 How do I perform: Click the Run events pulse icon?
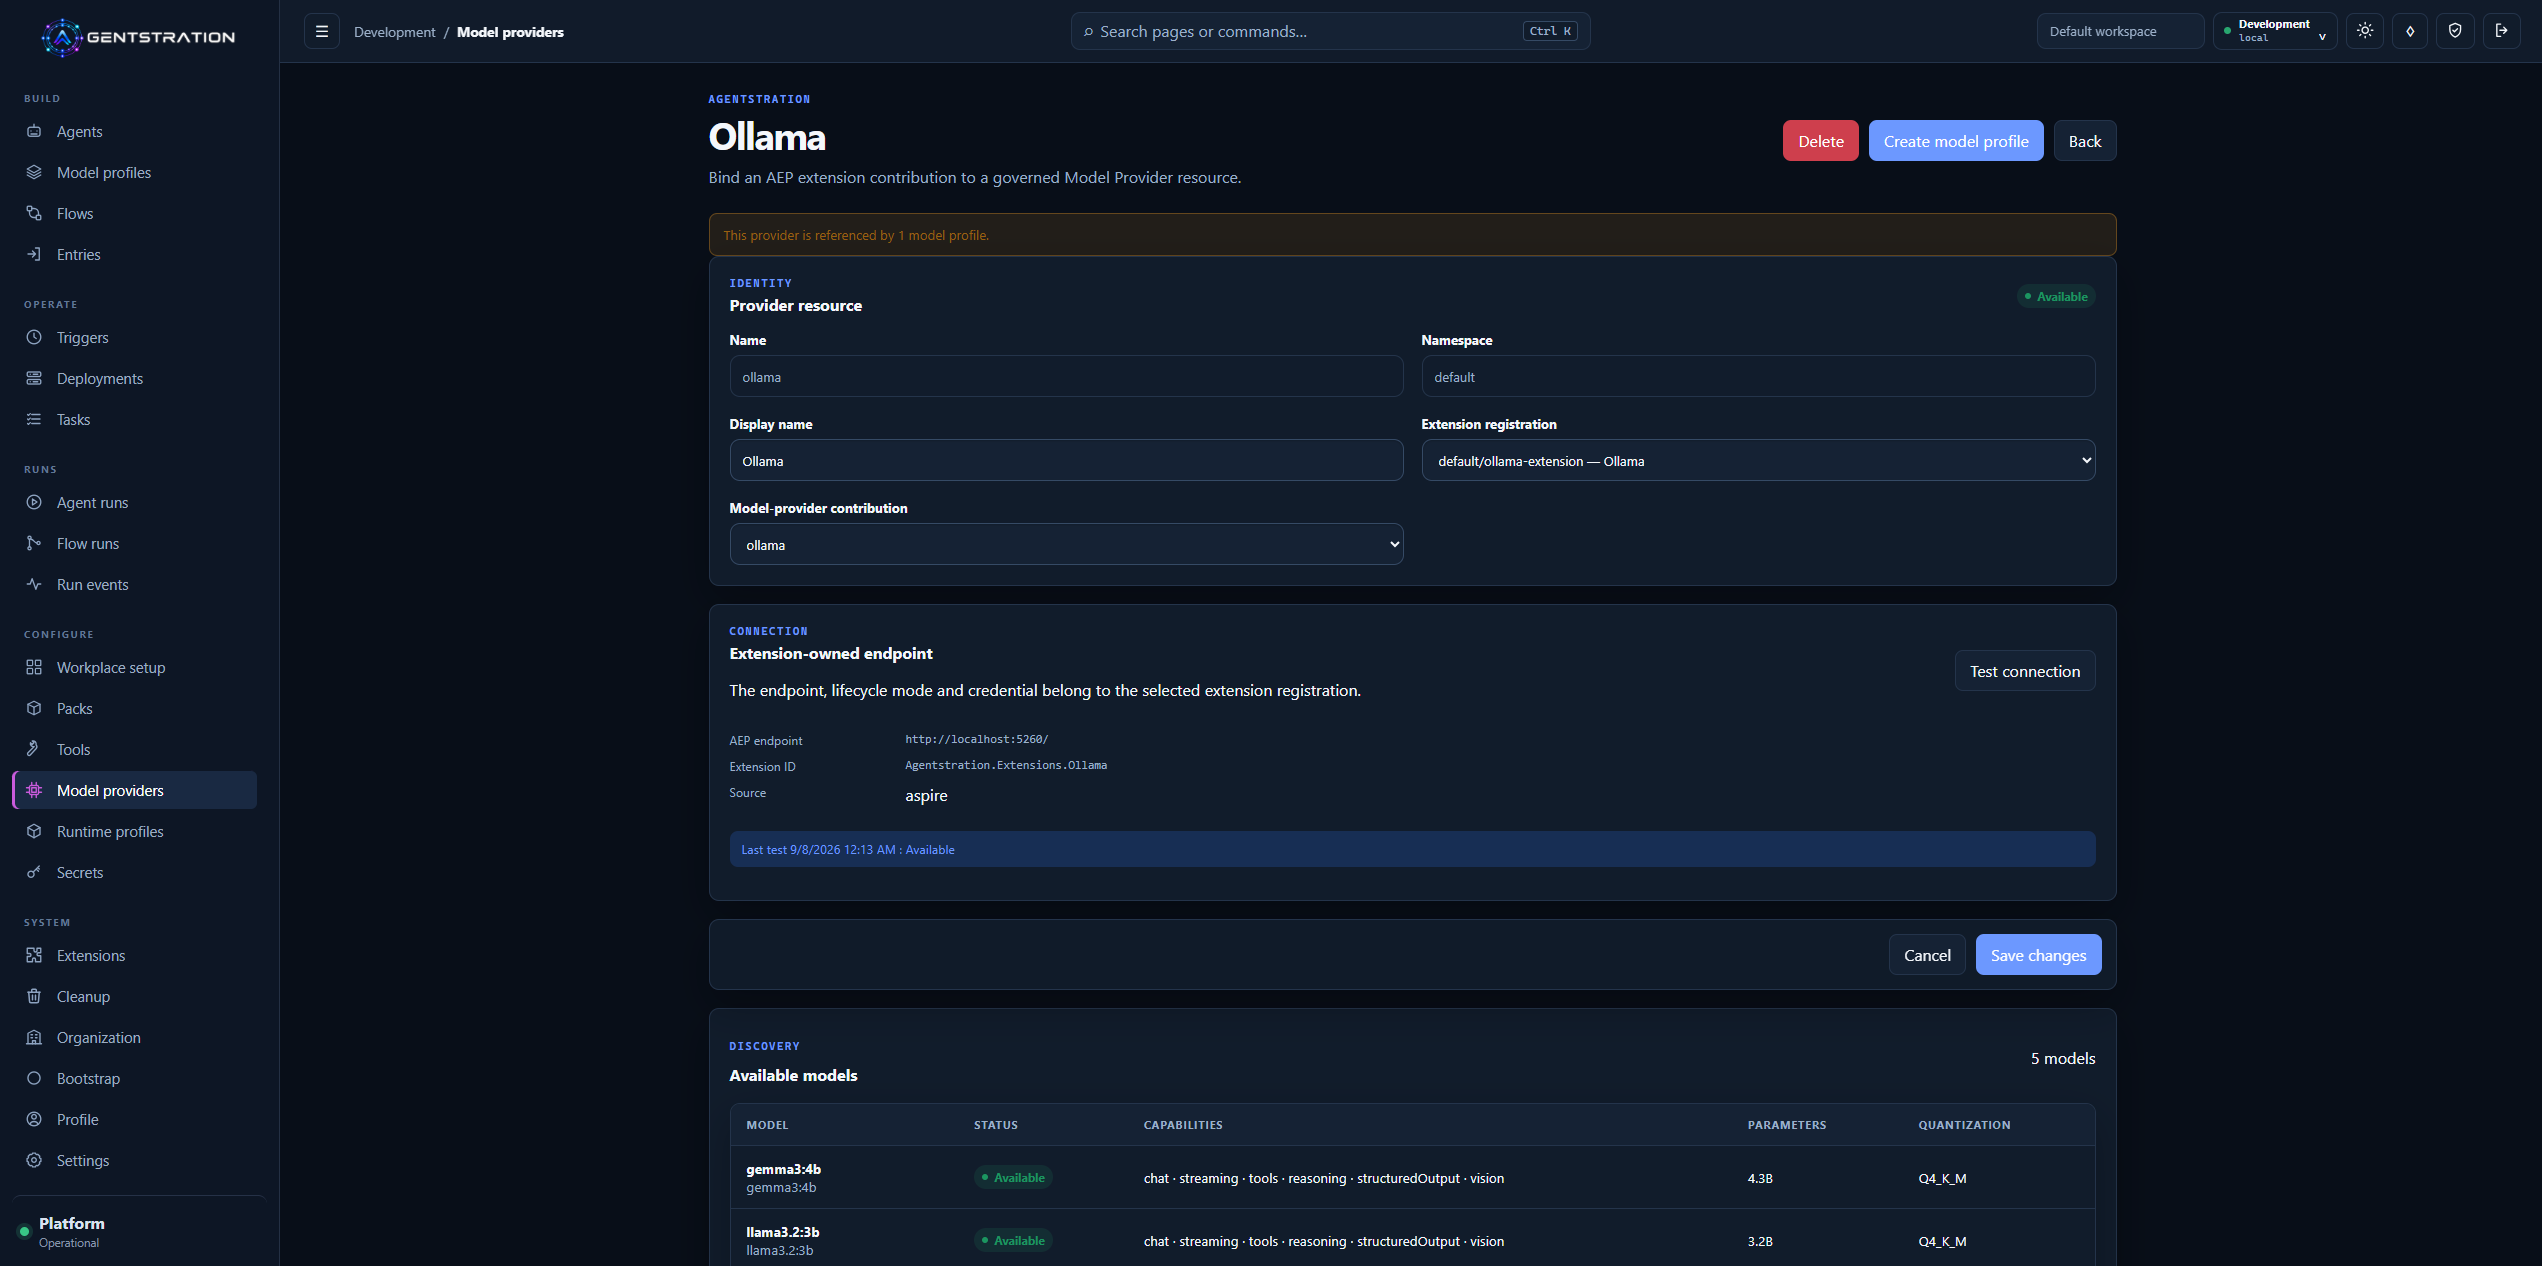click(34, 584)
